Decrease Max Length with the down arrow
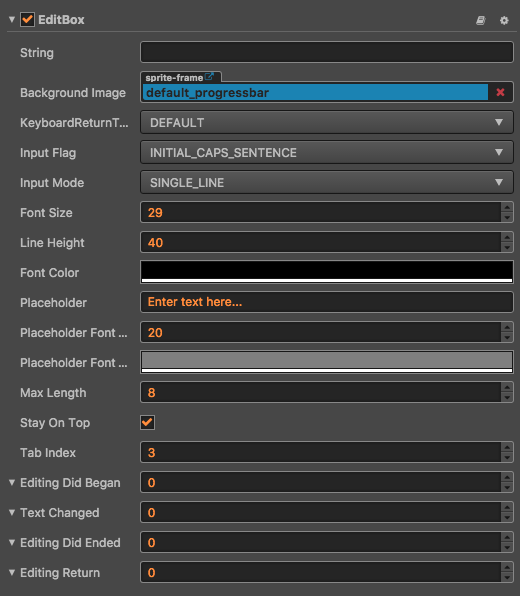Viewport: 520px width, 596px height. pyautogui.click(x=507, y=398)
